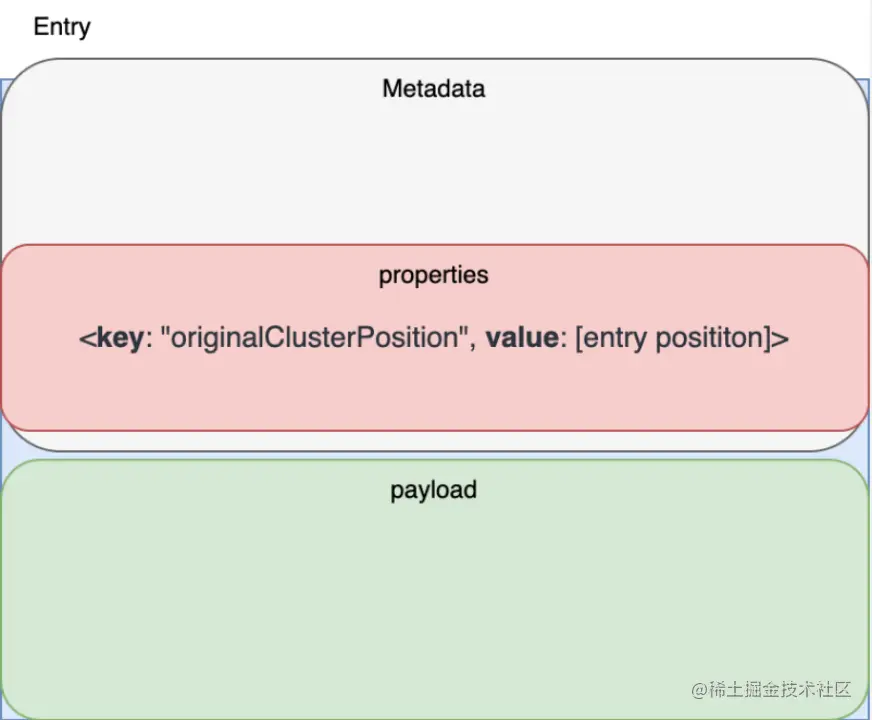
Task: Click the empty gray Metadata box area
Action: pos(433,170)
